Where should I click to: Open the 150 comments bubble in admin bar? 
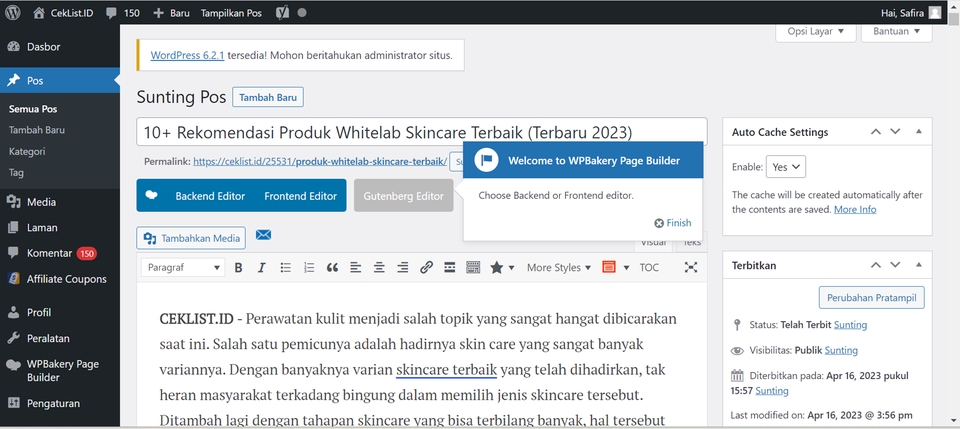[122, 12]
